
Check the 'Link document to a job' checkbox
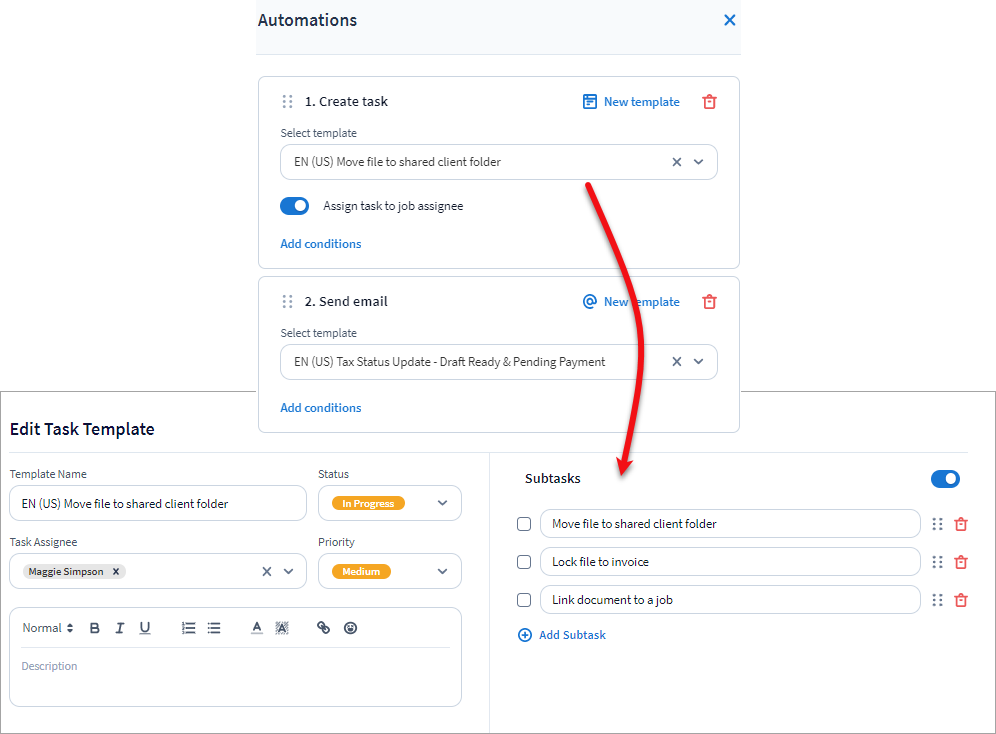(524, 600)
